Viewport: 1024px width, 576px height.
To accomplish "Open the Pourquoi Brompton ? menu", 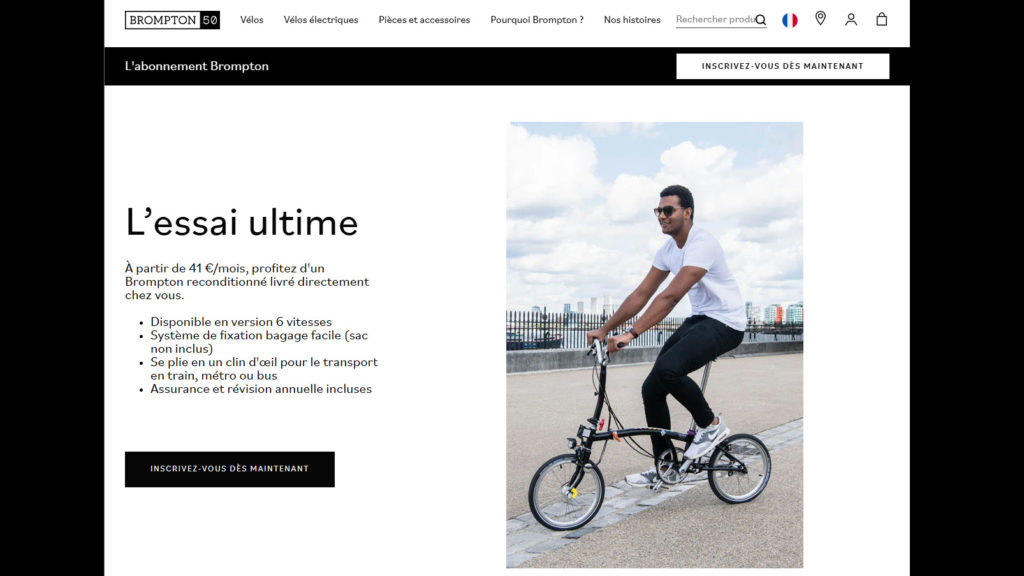I will [537, 20].
